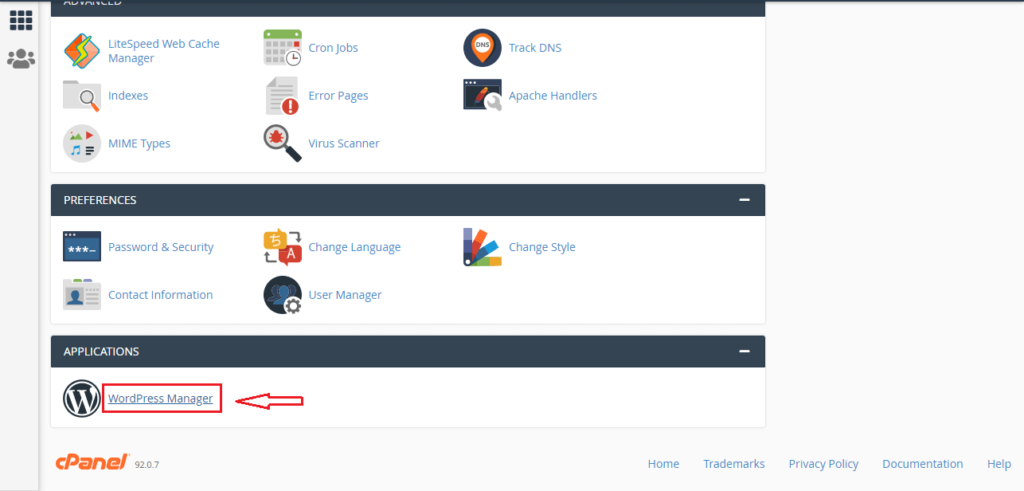Image resolution: width=1024 pixels, height=491 pixels.
Task: Open LiteSpeed Web Cache Manager link
Action: pyautogui.click(x=164, y=51)
